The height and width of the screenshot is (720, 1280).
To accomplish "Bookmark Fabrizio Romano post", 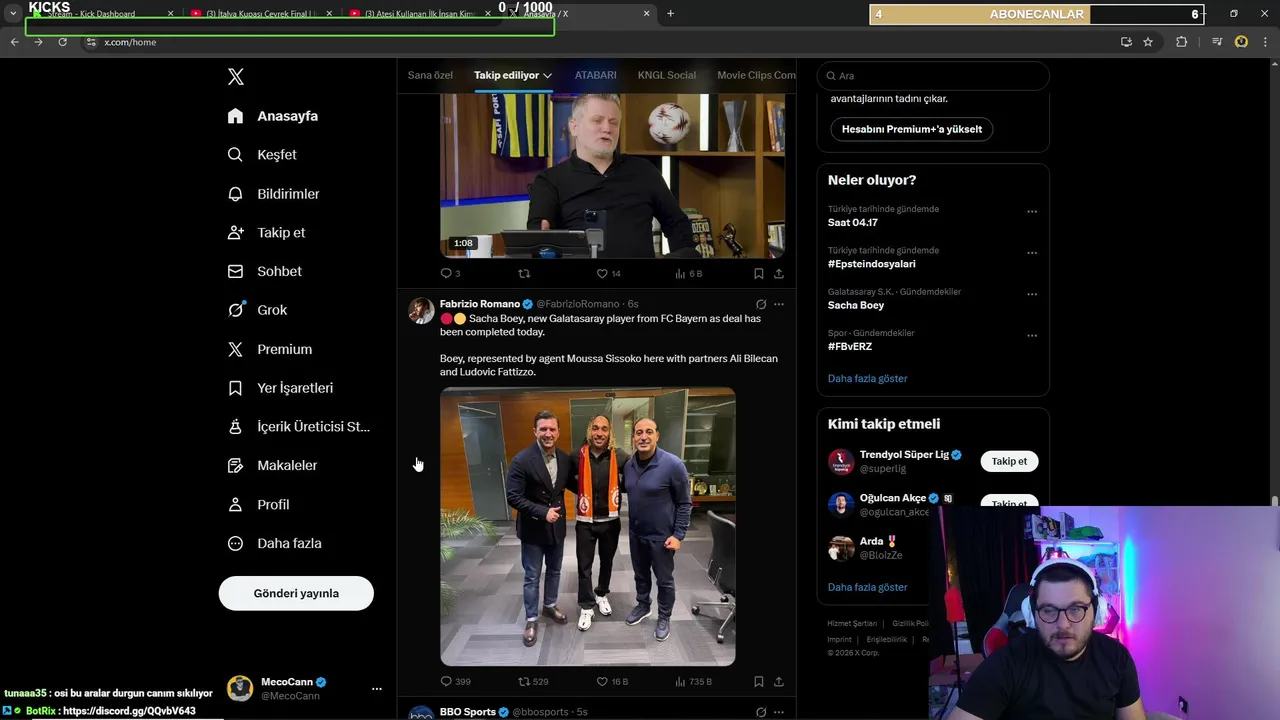I will (x=759, y=681).
